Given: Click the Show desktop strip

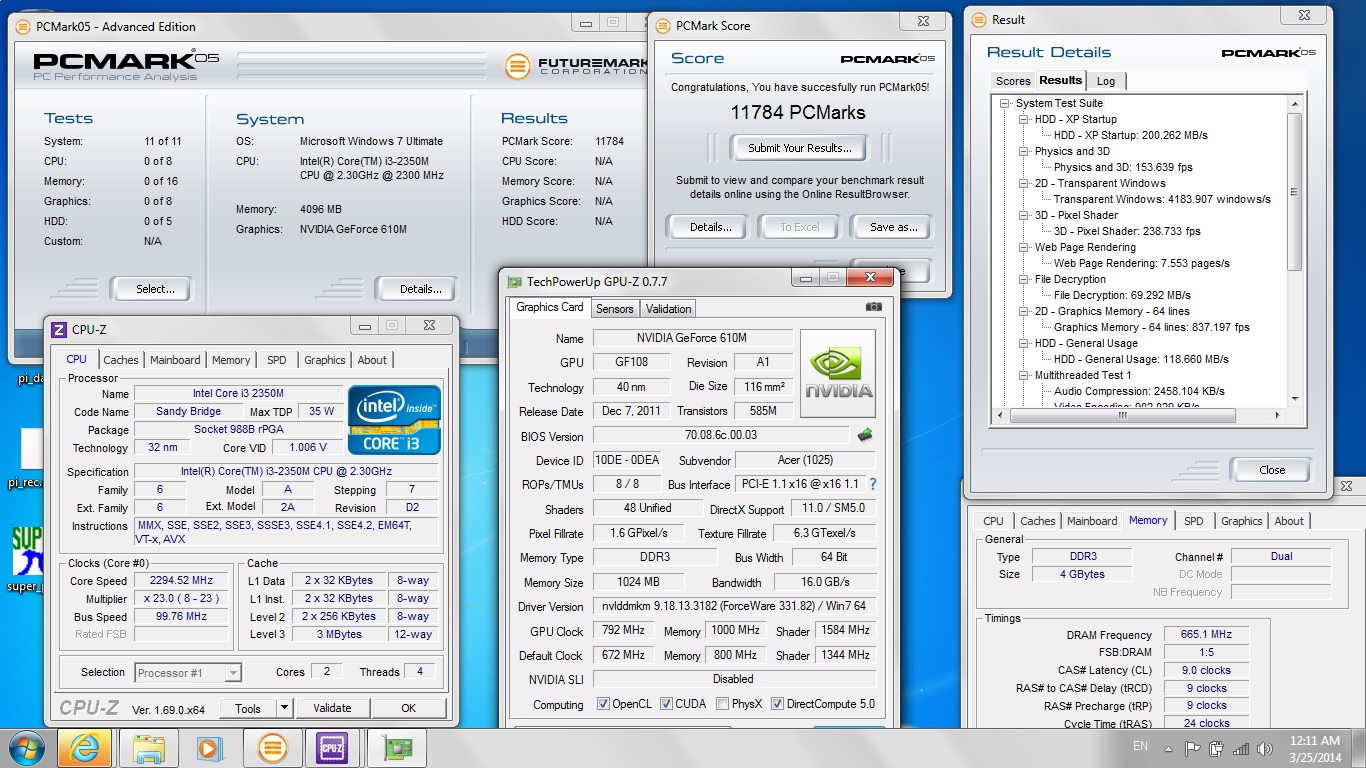Looking at the screenshot, I should 1360,748.
